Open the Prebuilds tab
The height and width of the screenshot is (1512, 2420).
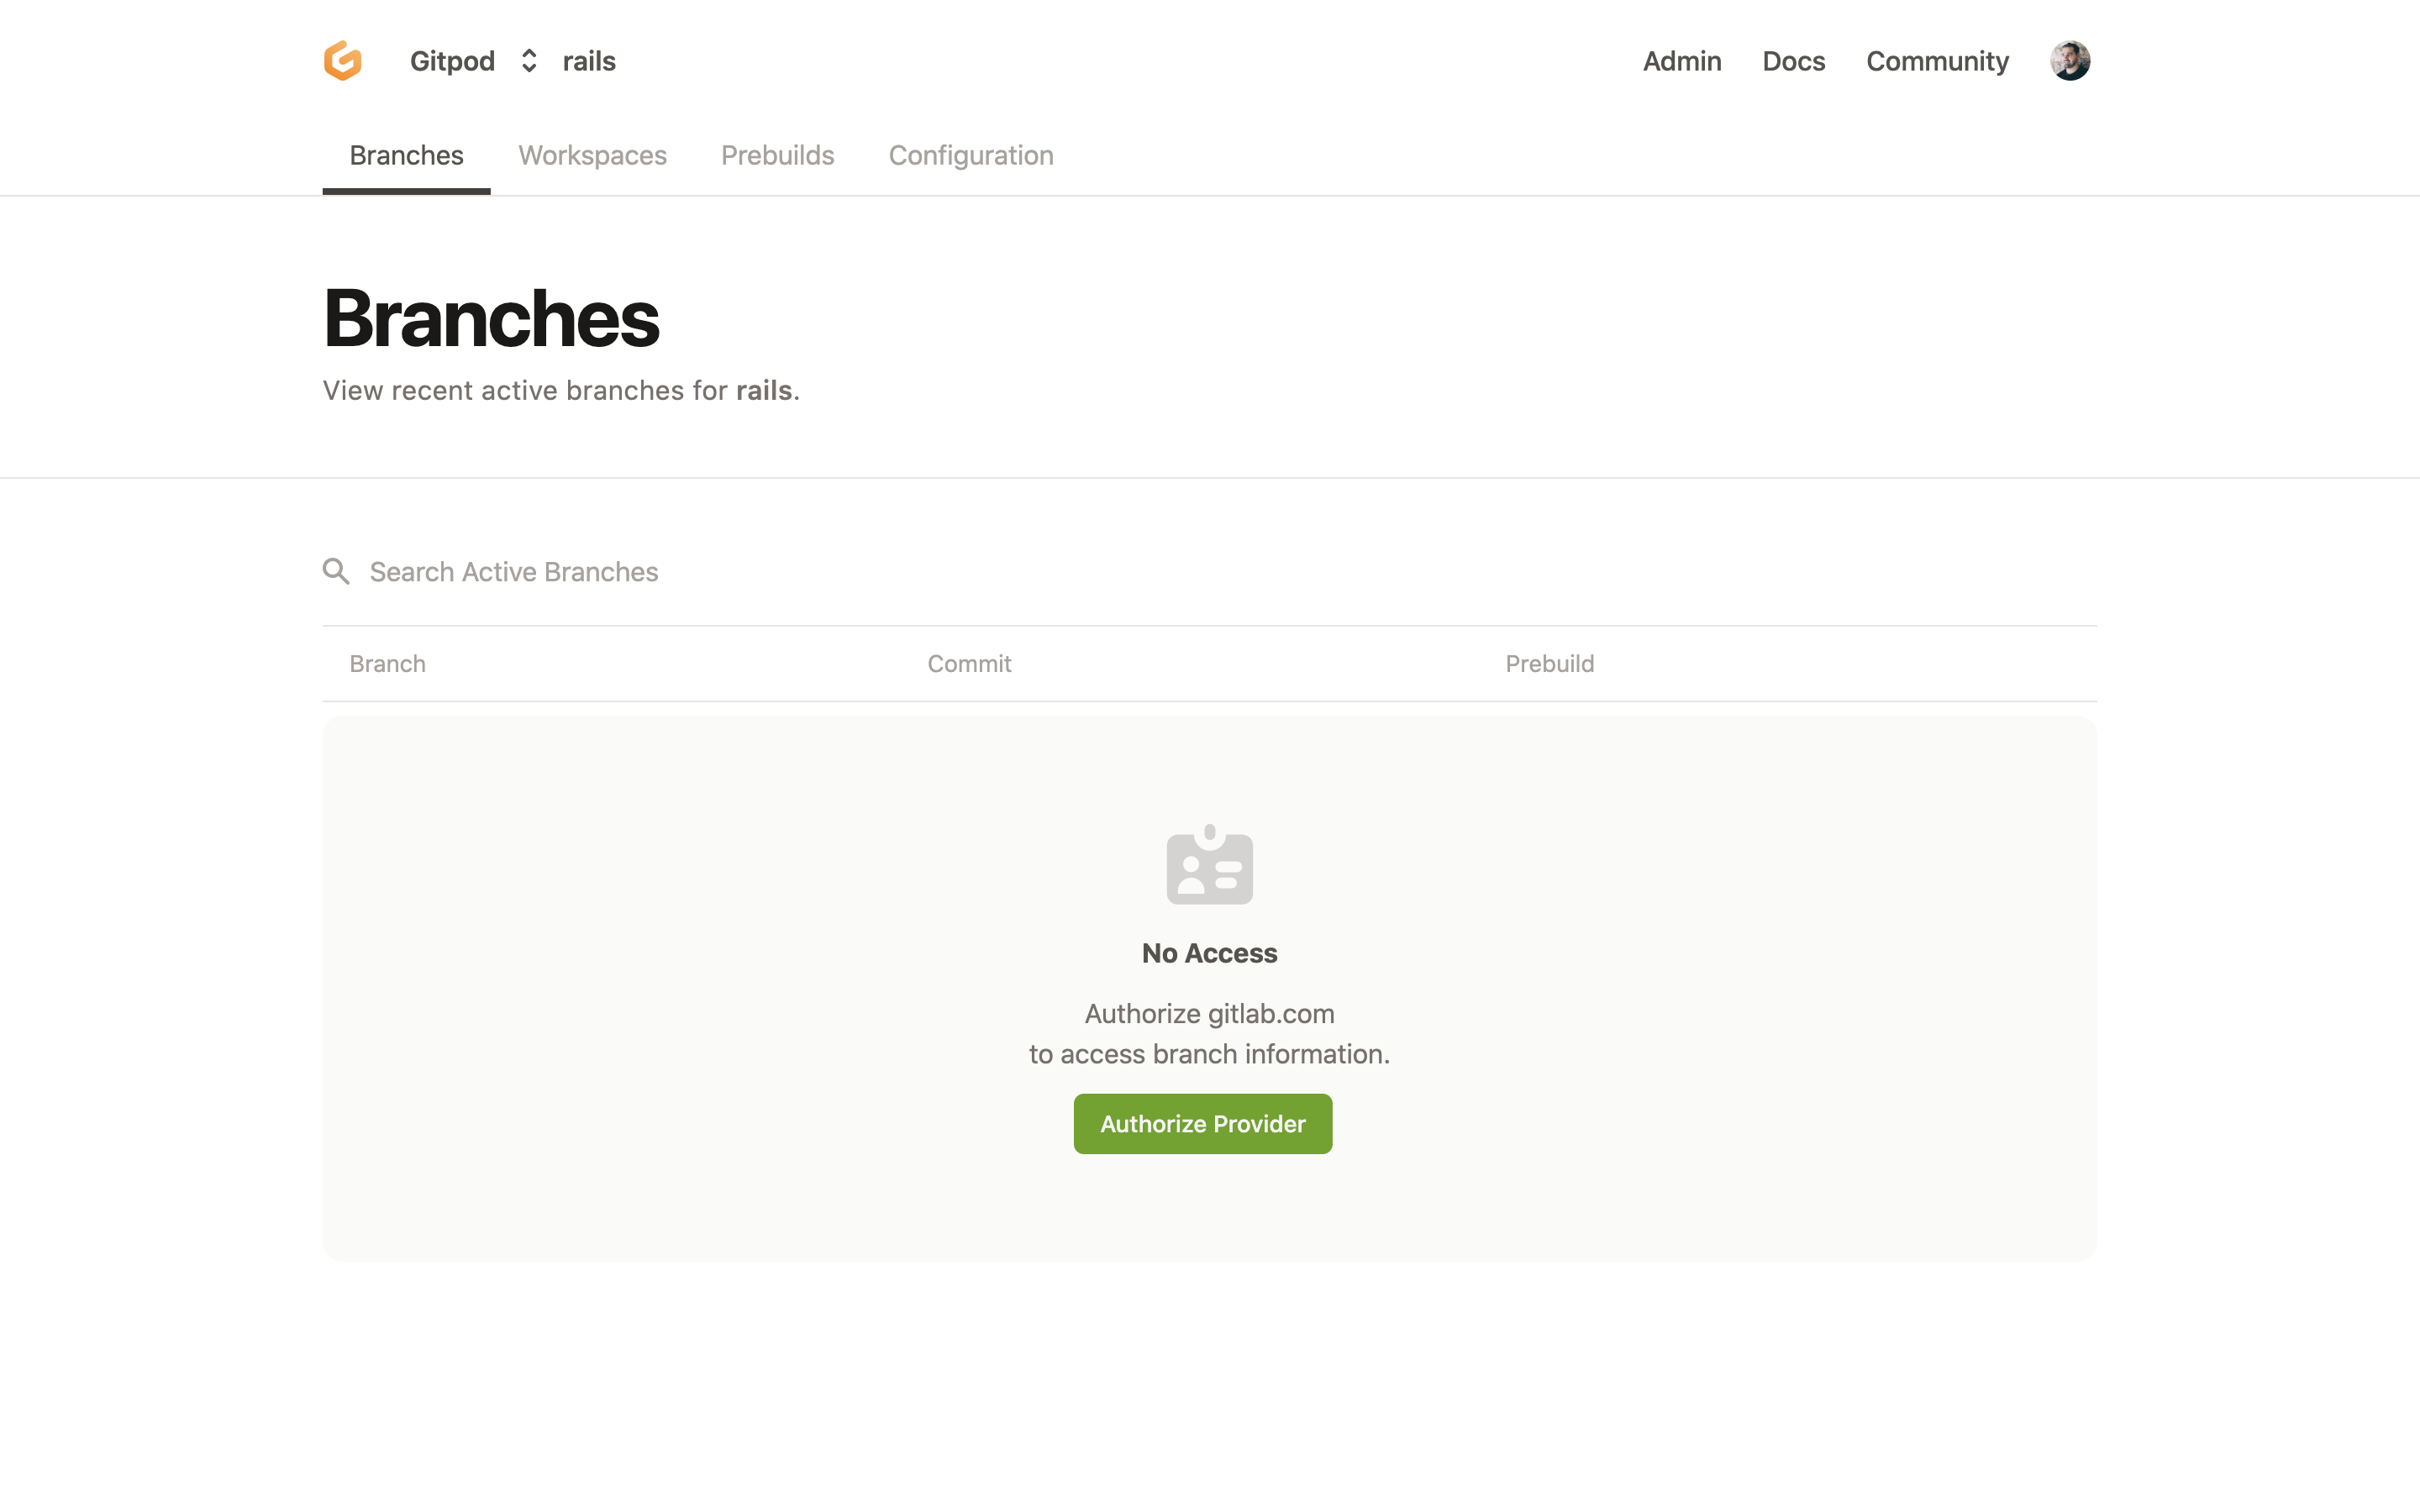[x=777, y=155]
